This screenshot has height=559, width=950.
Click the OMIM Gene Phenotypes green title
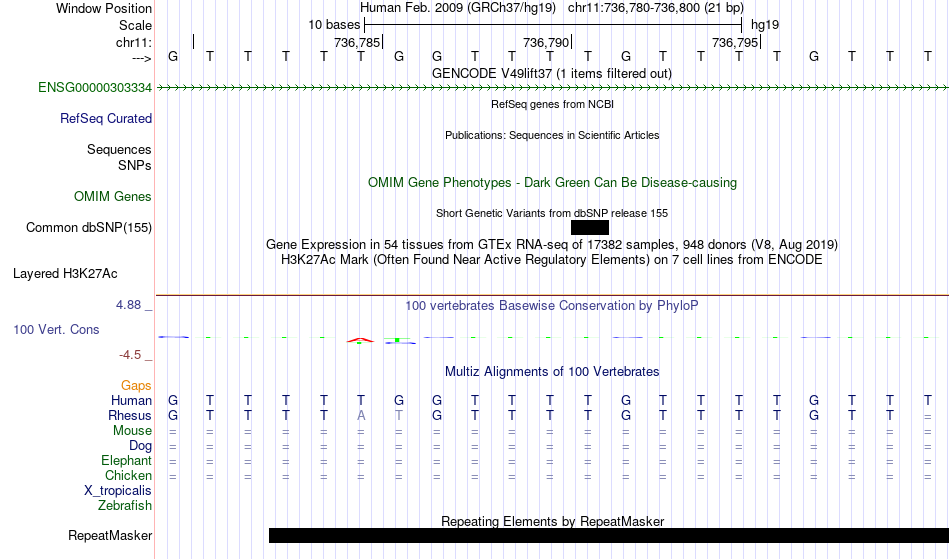tap(552, 182)
